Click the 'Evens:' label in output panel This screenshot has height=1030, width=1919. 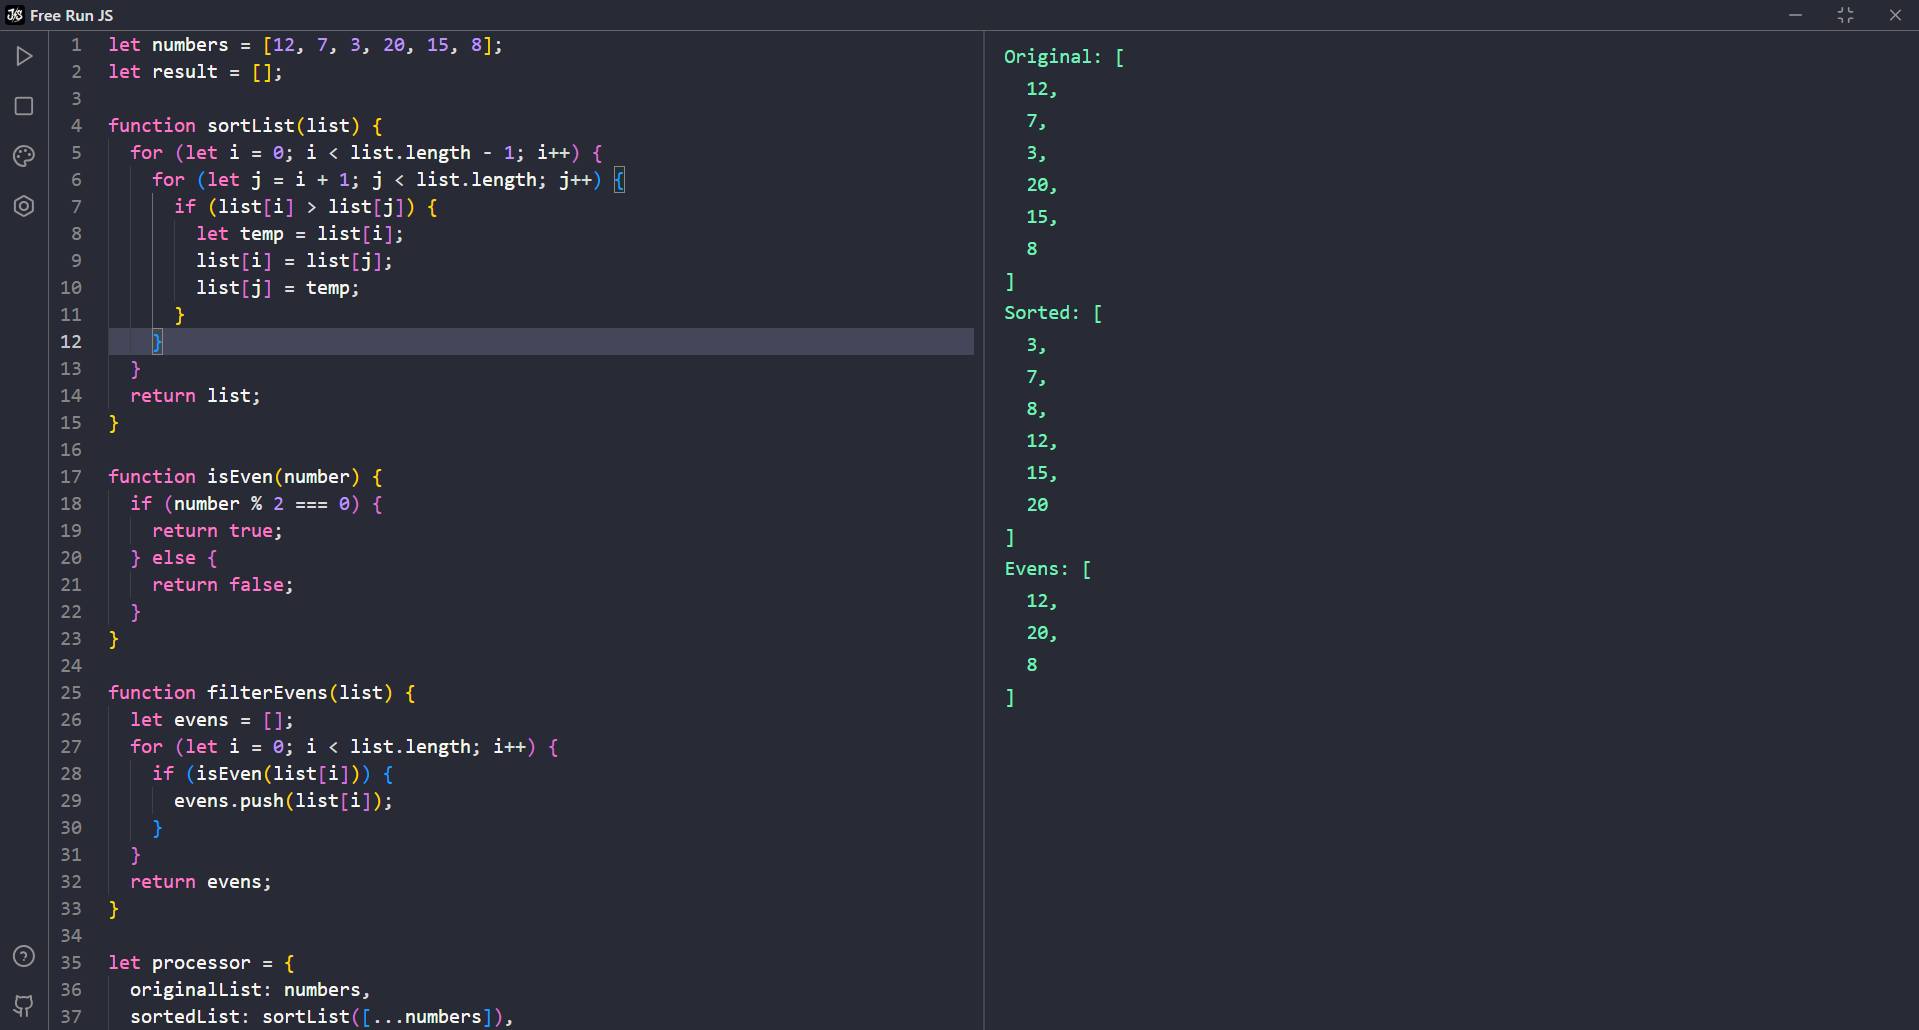(x=1036, y=569)
